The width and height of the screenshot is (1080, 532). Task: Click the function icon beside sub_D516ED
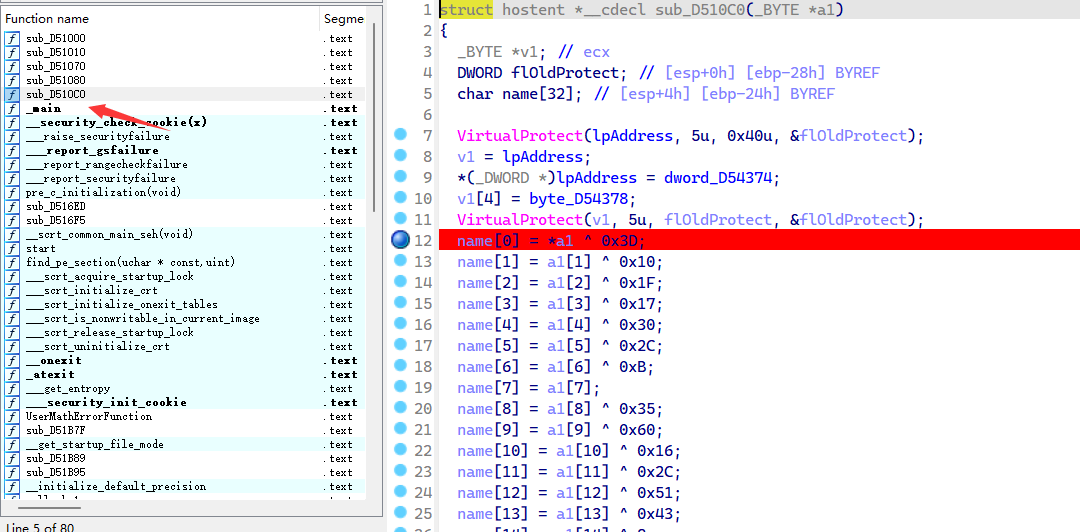12,207
